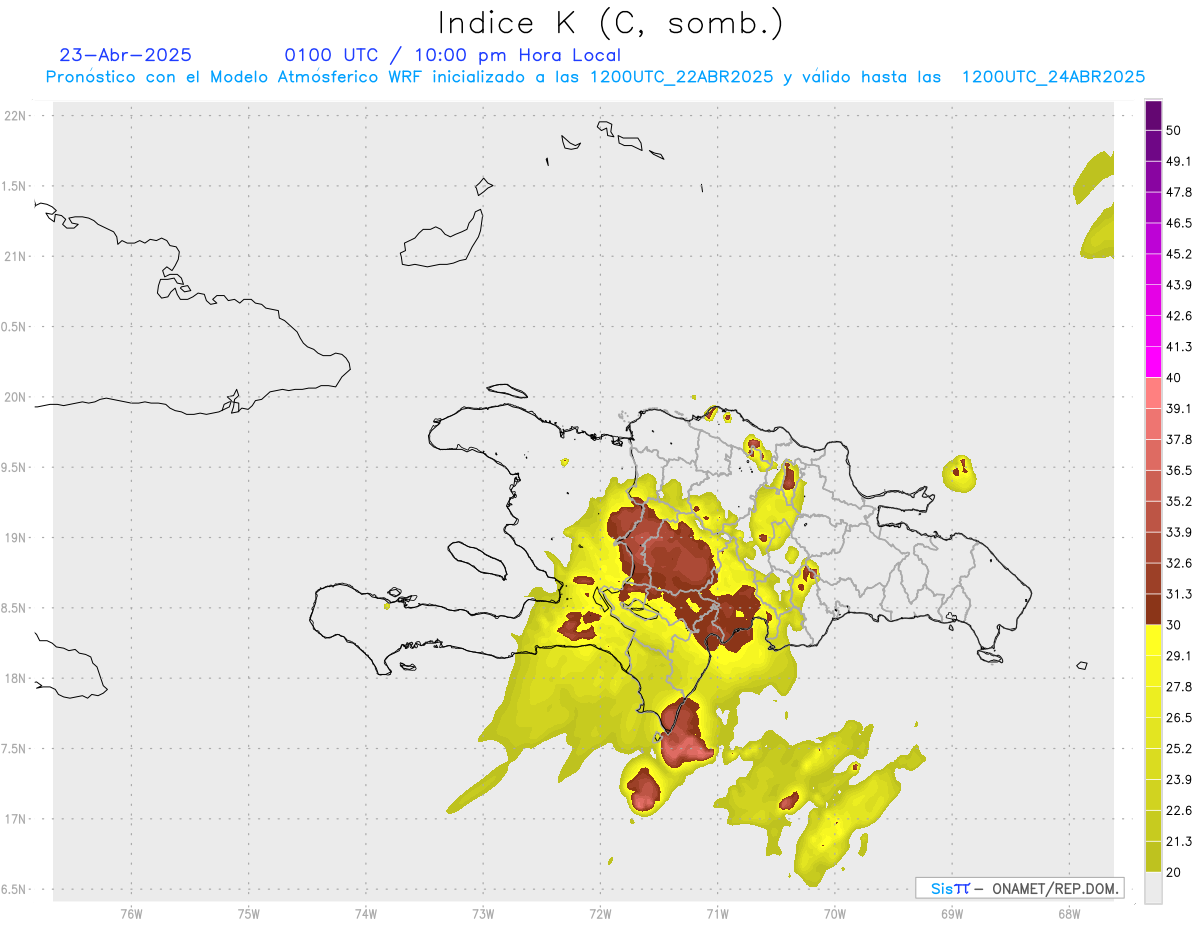Click the time '0100 UTC / 10:00 pm Hora Local'

(453, 55)
